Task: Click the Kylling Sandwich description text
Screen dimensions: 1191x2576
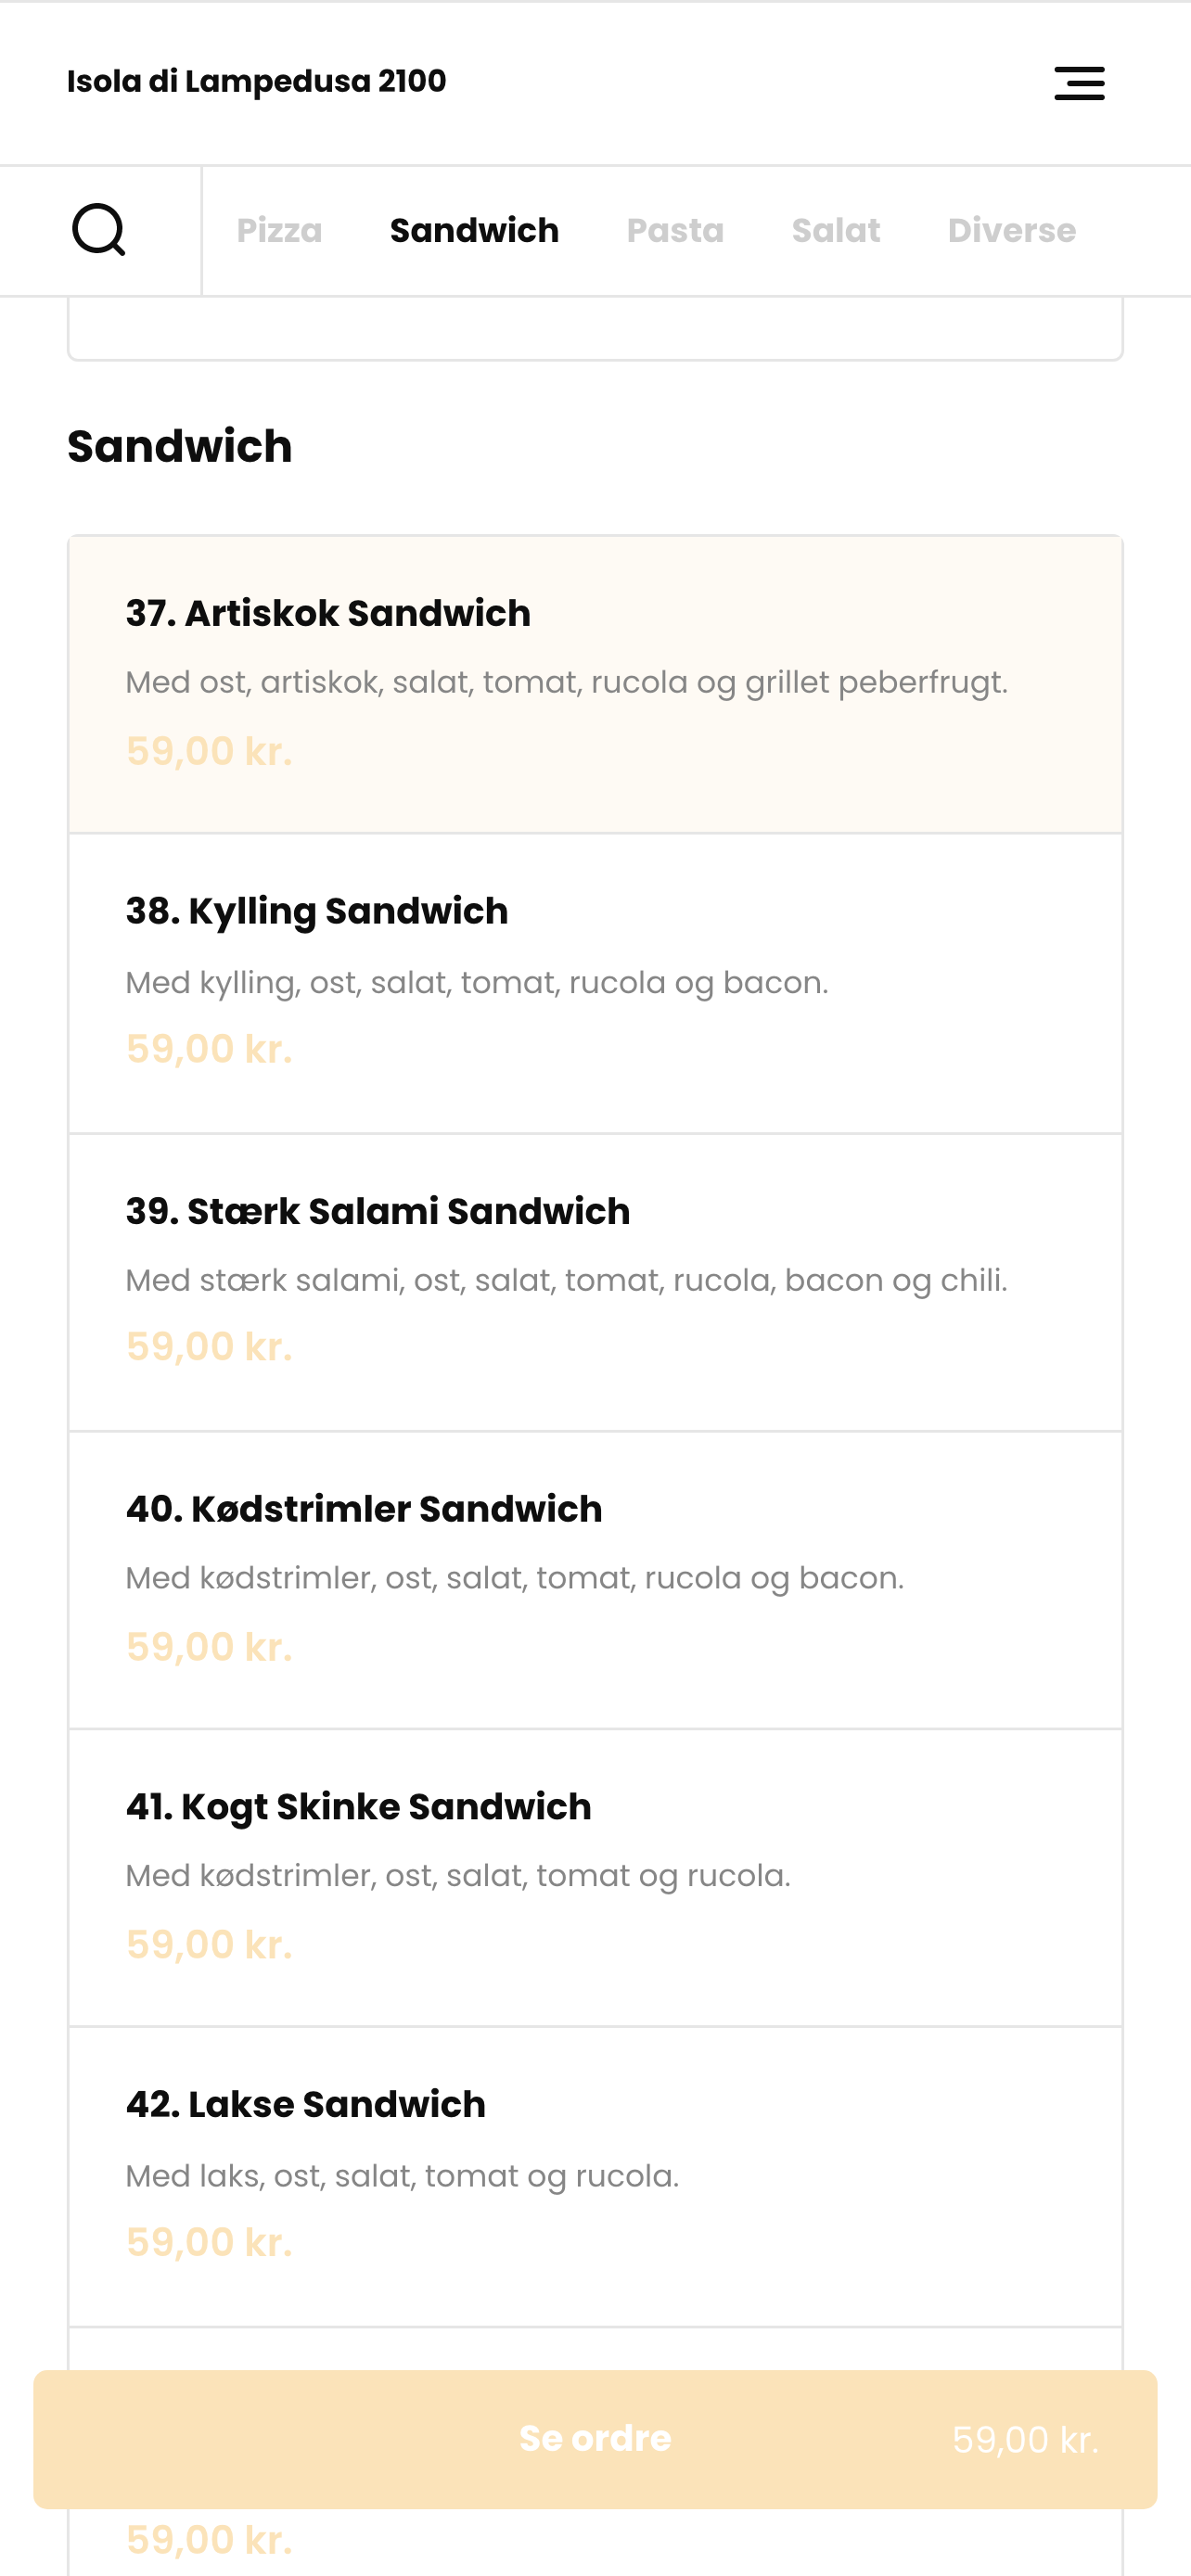Action: pyautogui.click(x=477, y=983)
